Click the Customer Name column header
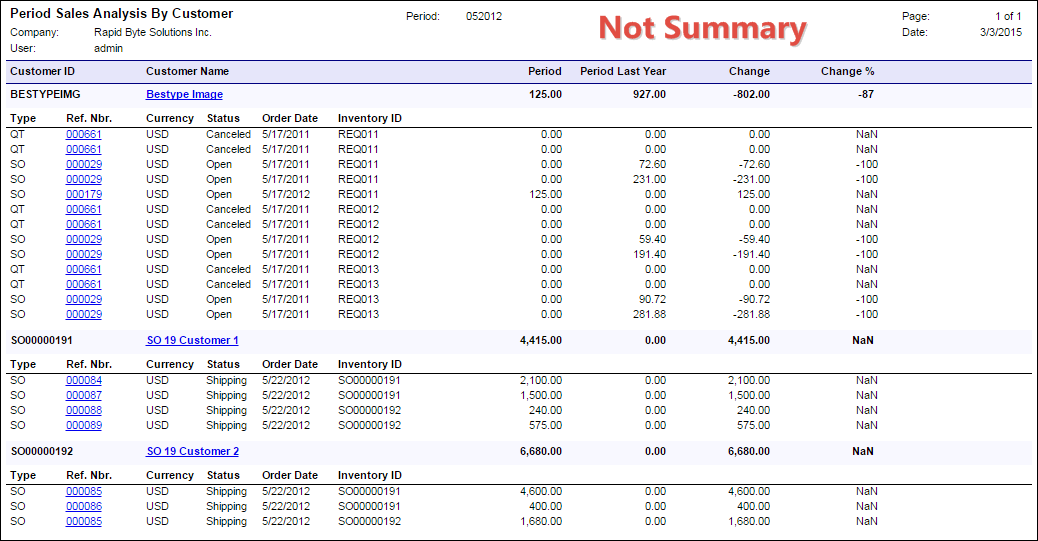1038x541 pixels. [187, 72]
